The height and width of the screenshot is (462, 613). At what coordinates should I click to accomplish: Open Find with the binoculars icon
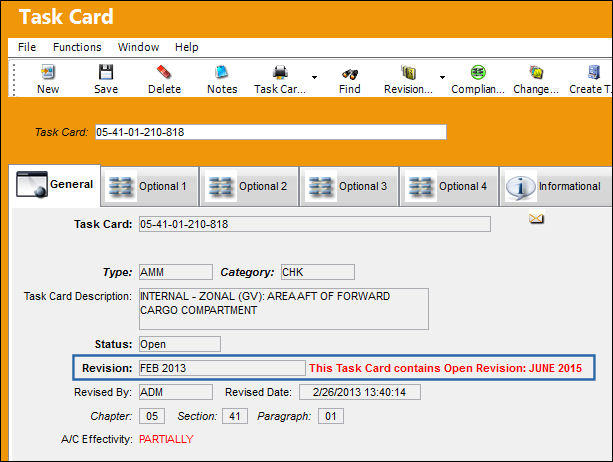pyautogui.click(x=350, y=73)
